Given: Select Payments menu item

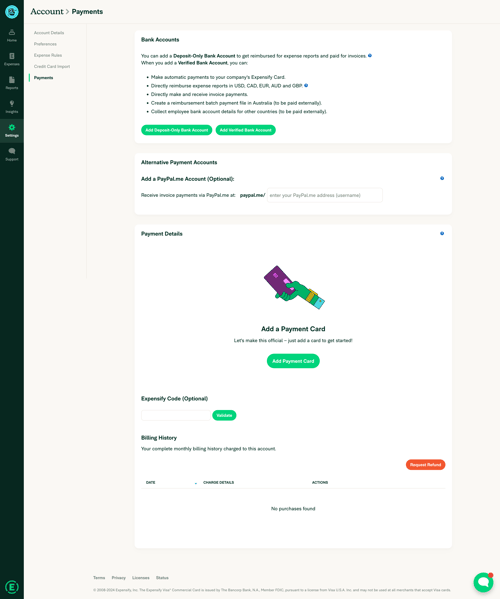Looking at the screenshot, I should [x=44, y=78].
